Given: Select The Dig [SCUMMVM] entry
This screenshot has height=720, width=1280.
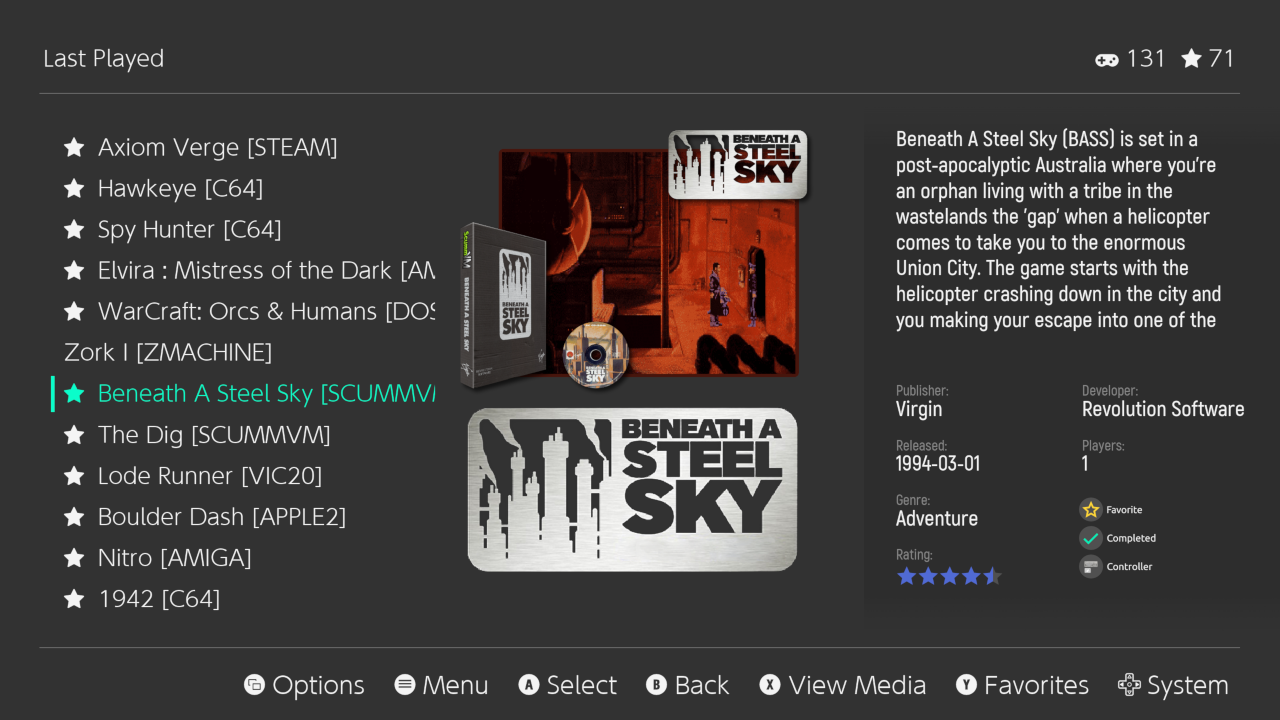Looking at the screenshot, I should coord(213,435).
